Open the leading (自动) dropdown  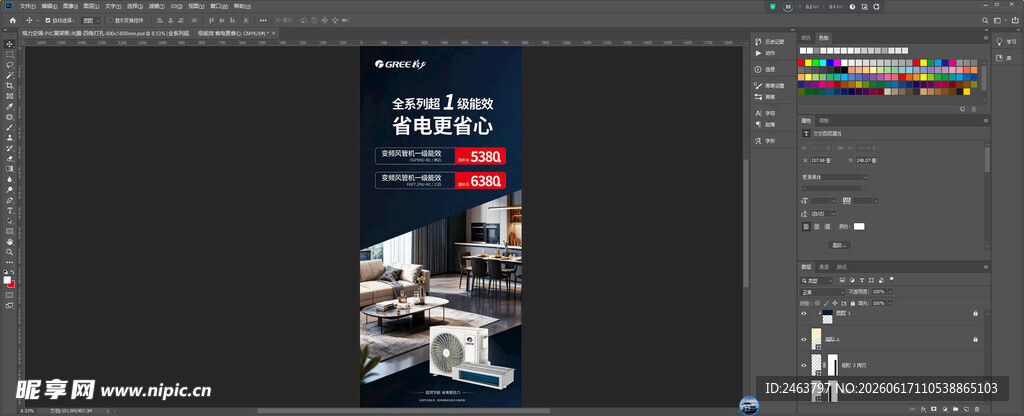pos(833,214)
